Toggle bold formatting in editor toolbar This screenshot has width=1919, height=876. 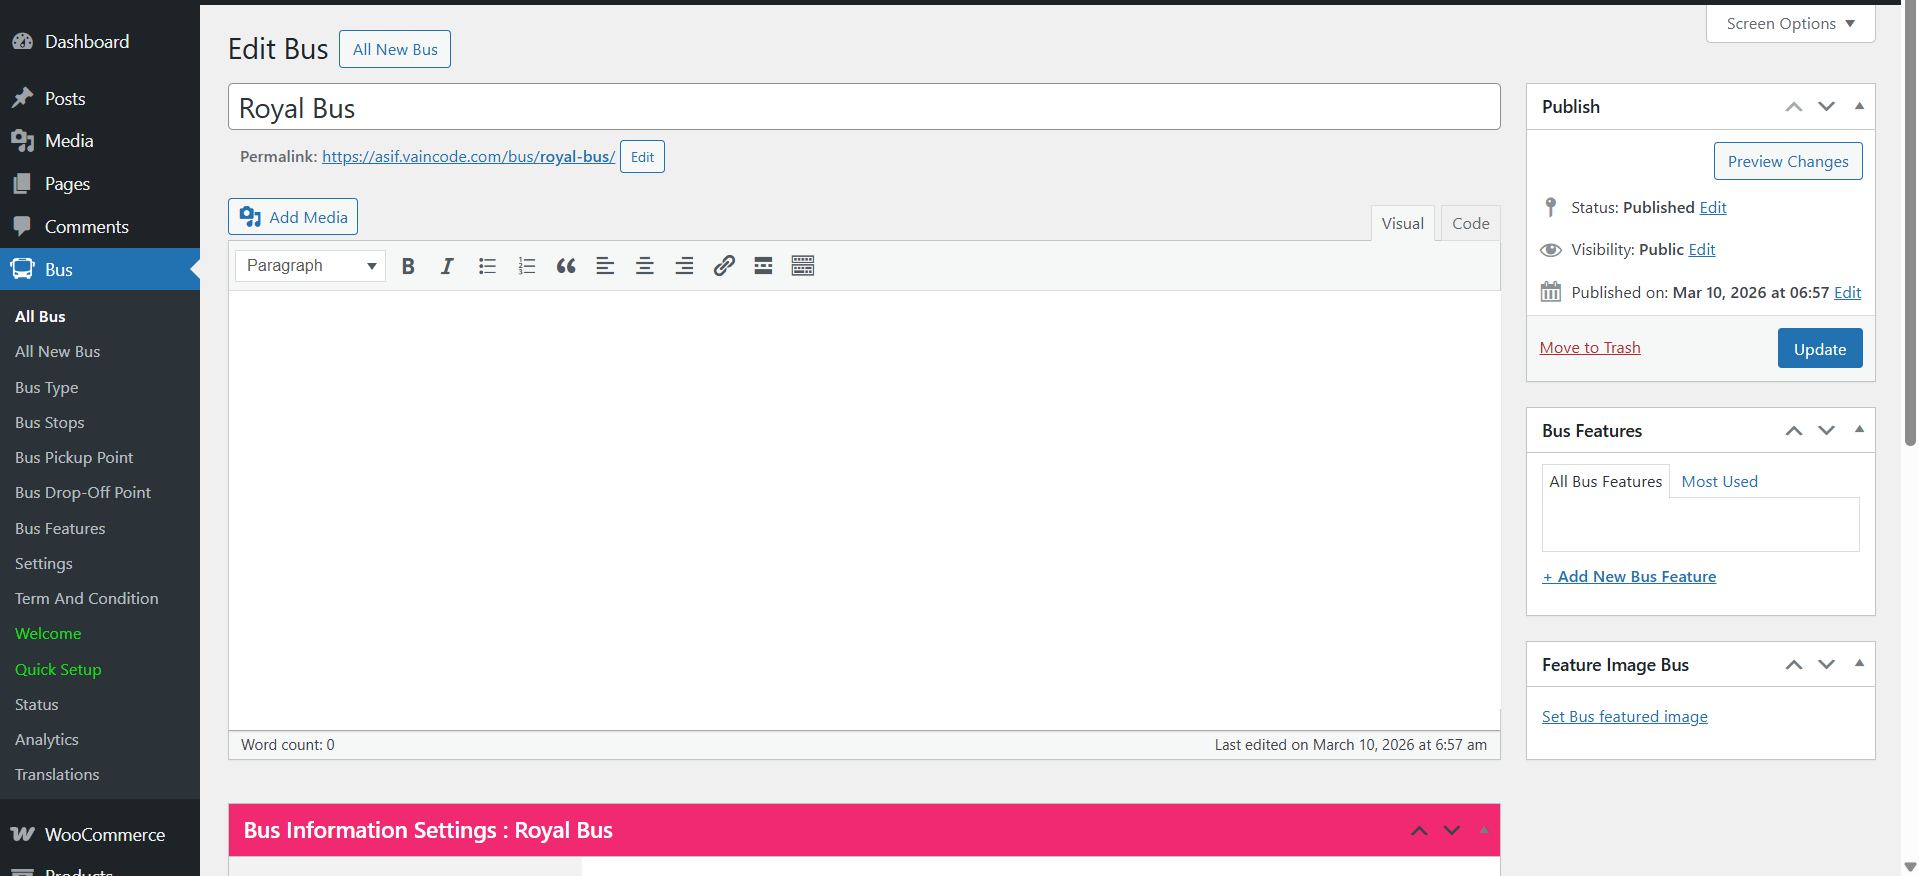click(x=408, y=266)
